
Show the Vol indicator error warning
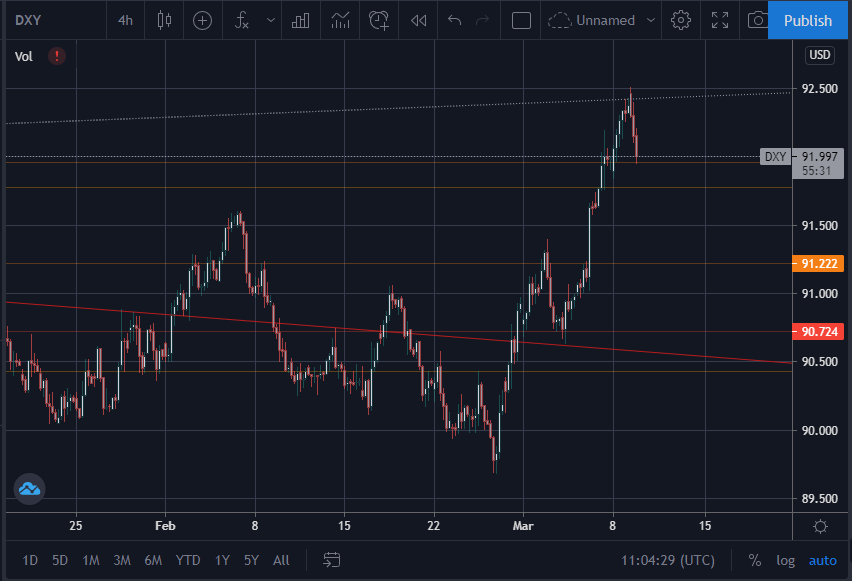(x=57, y=56)
